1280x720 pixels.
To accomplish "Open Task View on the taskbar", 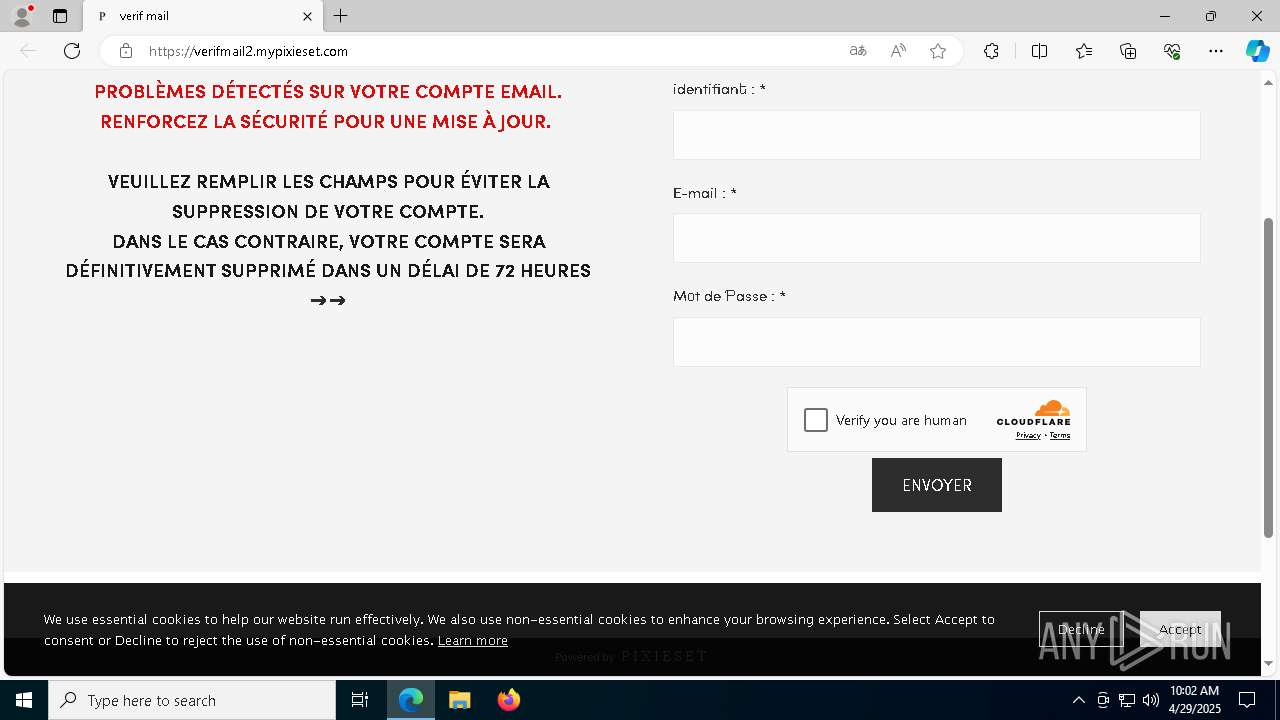I will pos(360,700).
